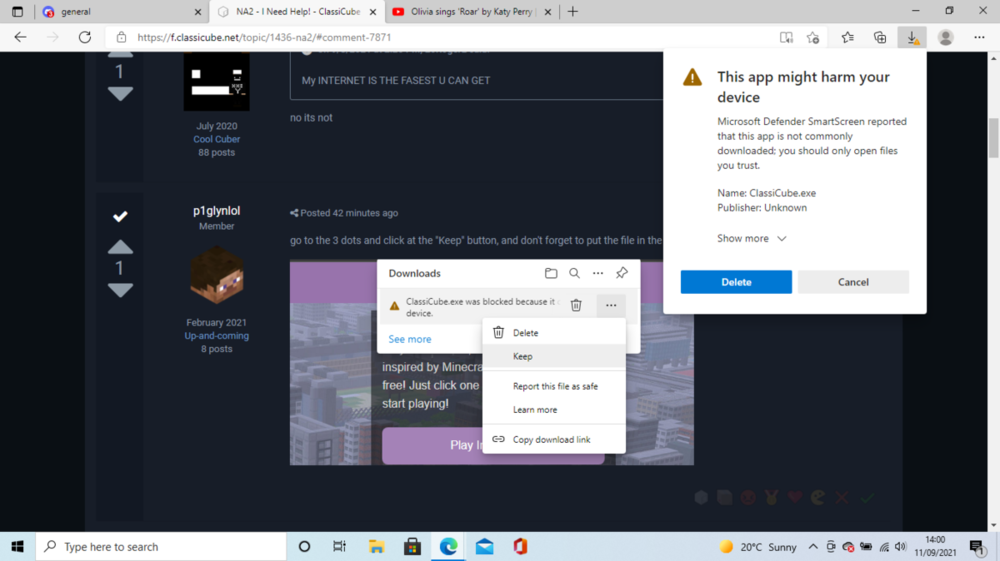
Task: Open the Downloads toolbar icon
Action: (913, 38)
